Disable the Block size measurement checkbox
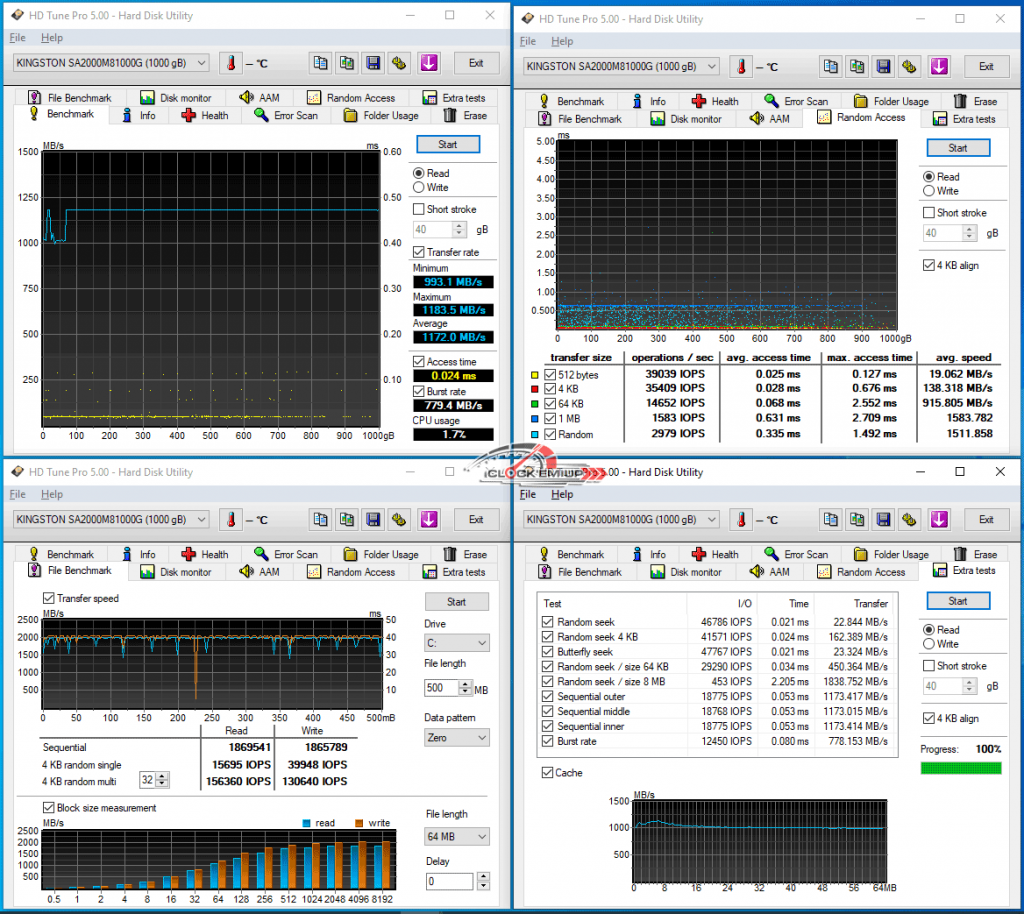 49,807
